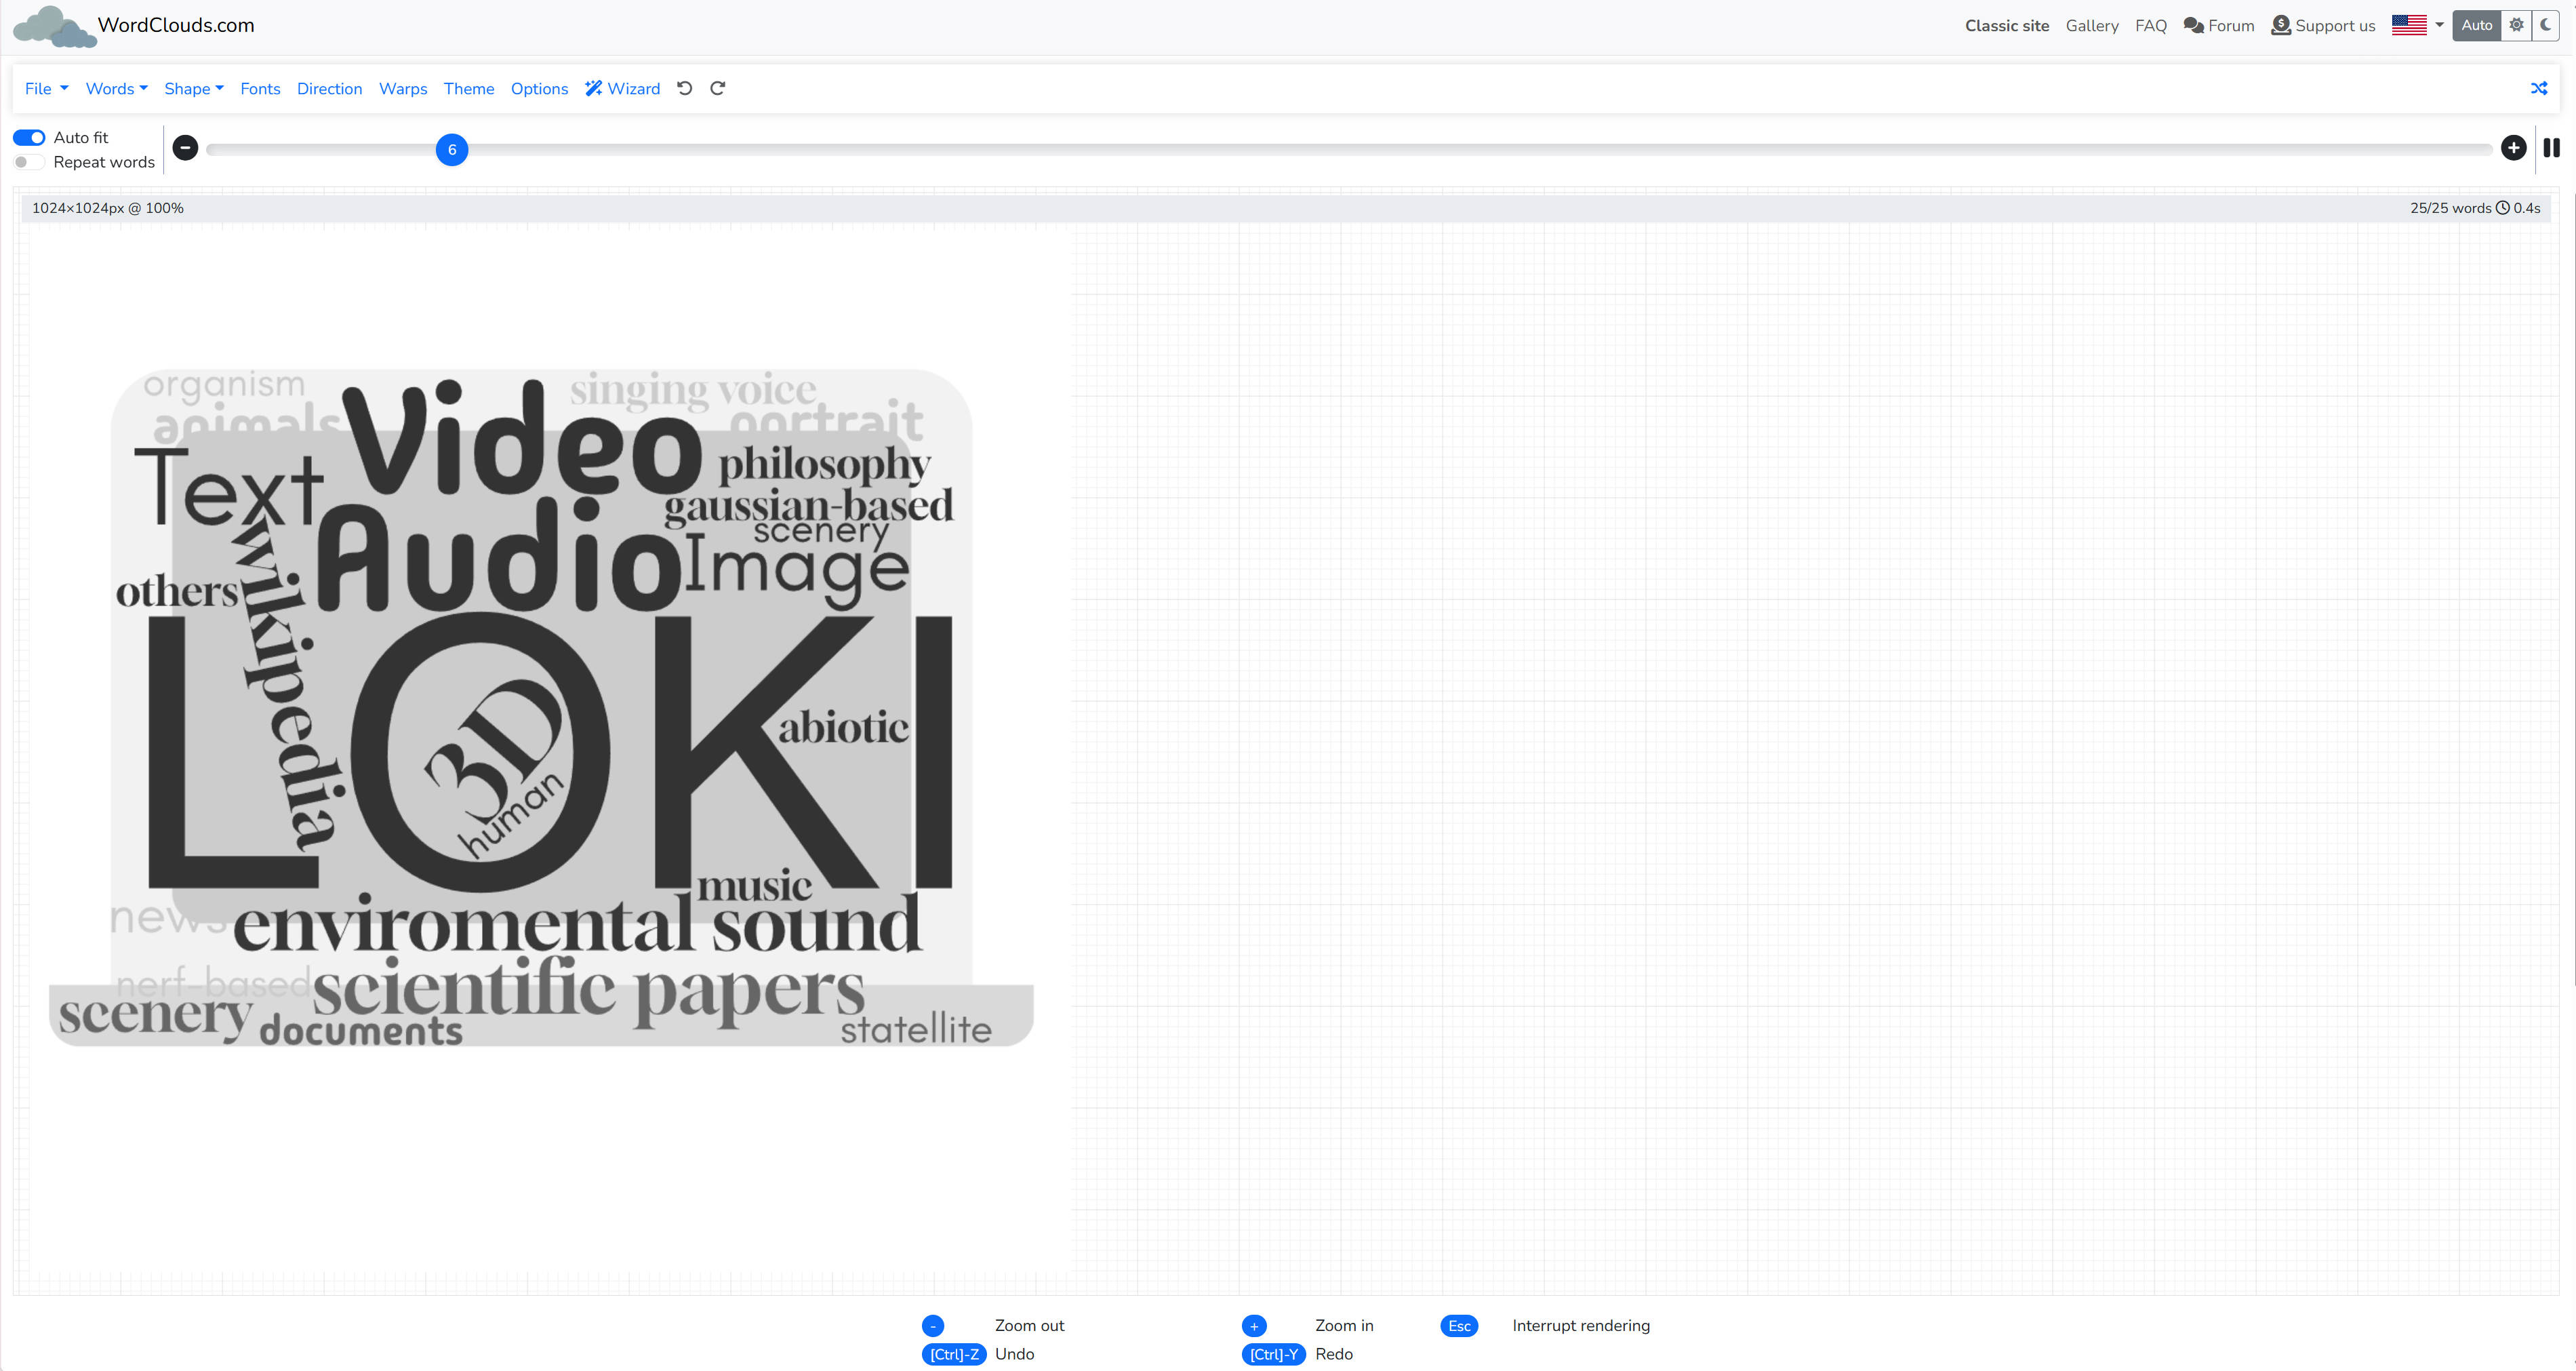Toggle the Auto theme button

(2476, 25)
